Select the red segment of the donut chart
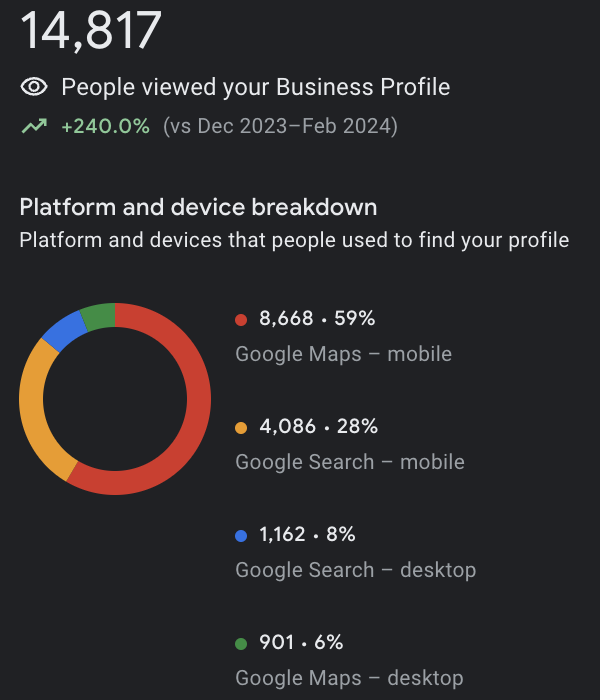The width and height of the screenshot is (600, 700). click(190, 440)
